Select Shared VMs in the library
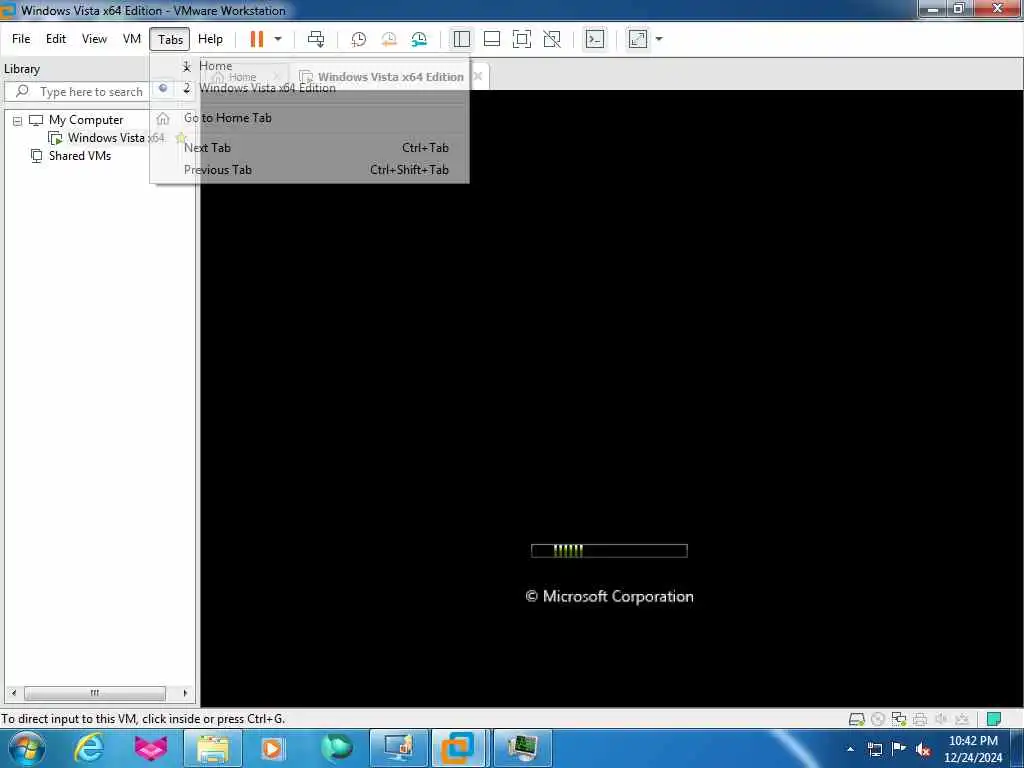The height and width of the screenshot is (768, 1024). 80,156
